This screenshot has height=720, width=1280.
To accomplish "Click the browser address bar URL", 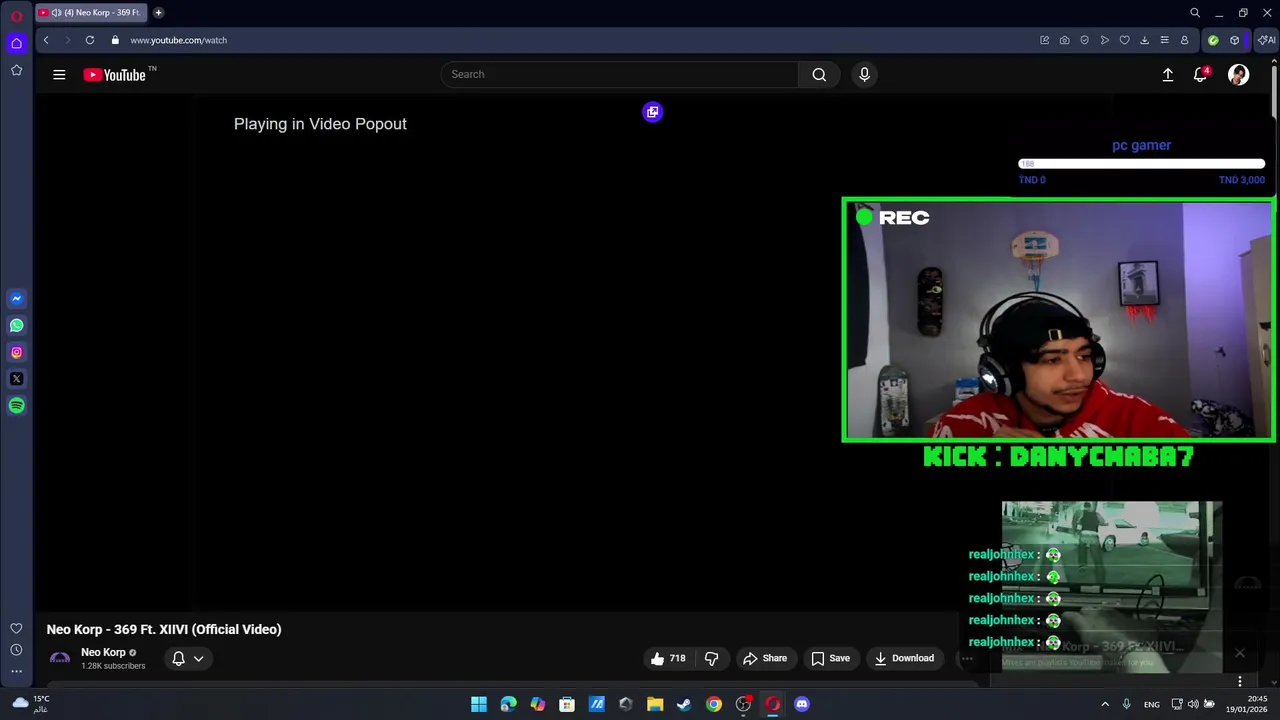I will click(x=178, y=40).
